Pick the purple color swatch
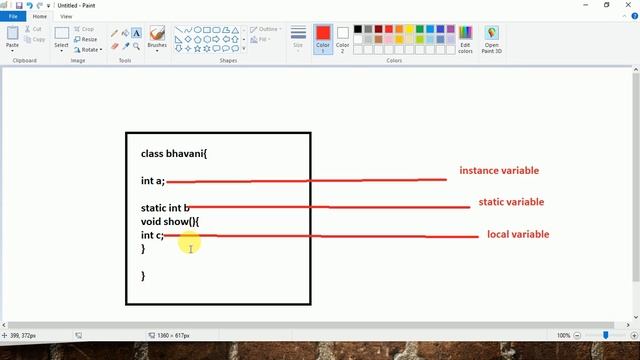The image size is (640, 360). tap(451, 29)
